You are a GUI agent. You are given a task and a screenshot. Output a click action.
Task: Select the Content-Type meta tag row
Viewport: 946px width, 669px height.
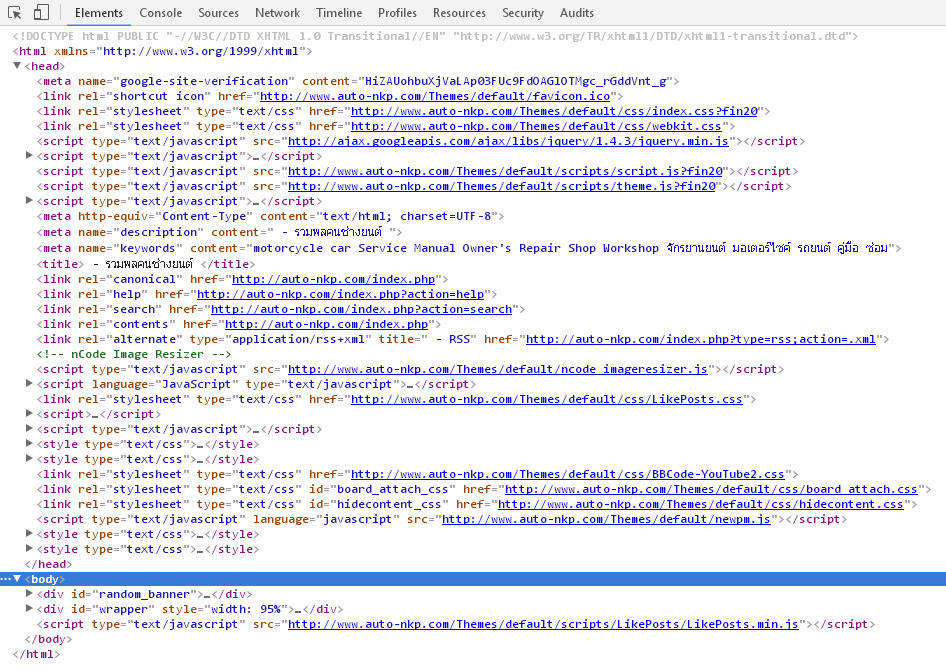(x=270, y=216)
